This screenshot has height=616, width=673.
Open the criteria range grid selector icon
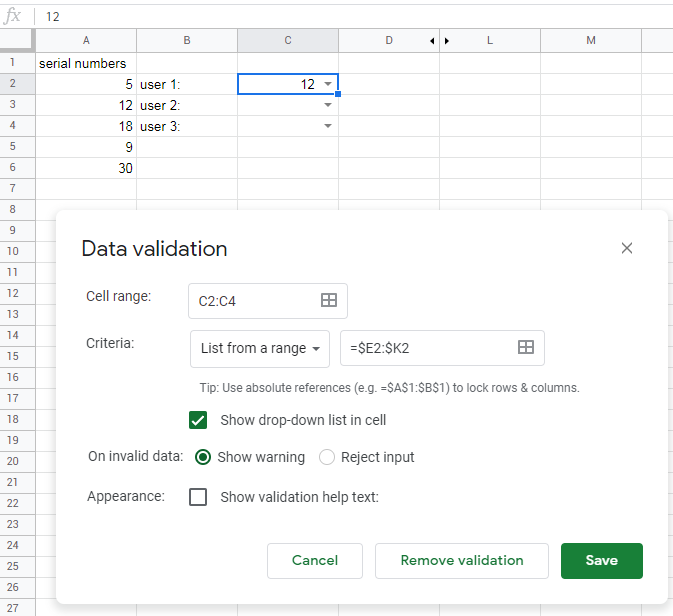coord(526,347)
